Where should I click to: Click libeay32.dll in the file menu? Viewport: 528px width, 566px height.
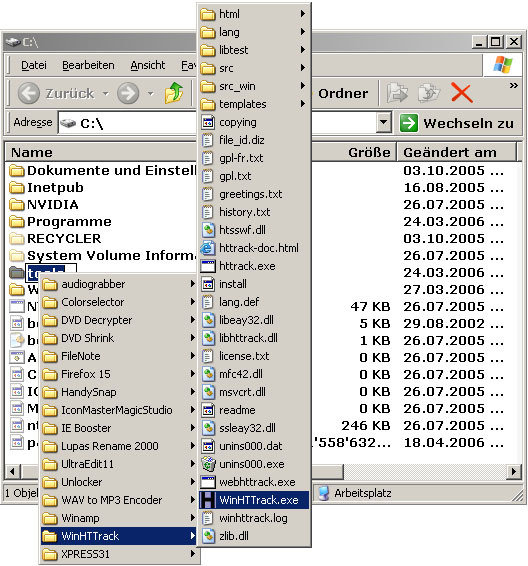pyautogui.click(x=254, y=320)
